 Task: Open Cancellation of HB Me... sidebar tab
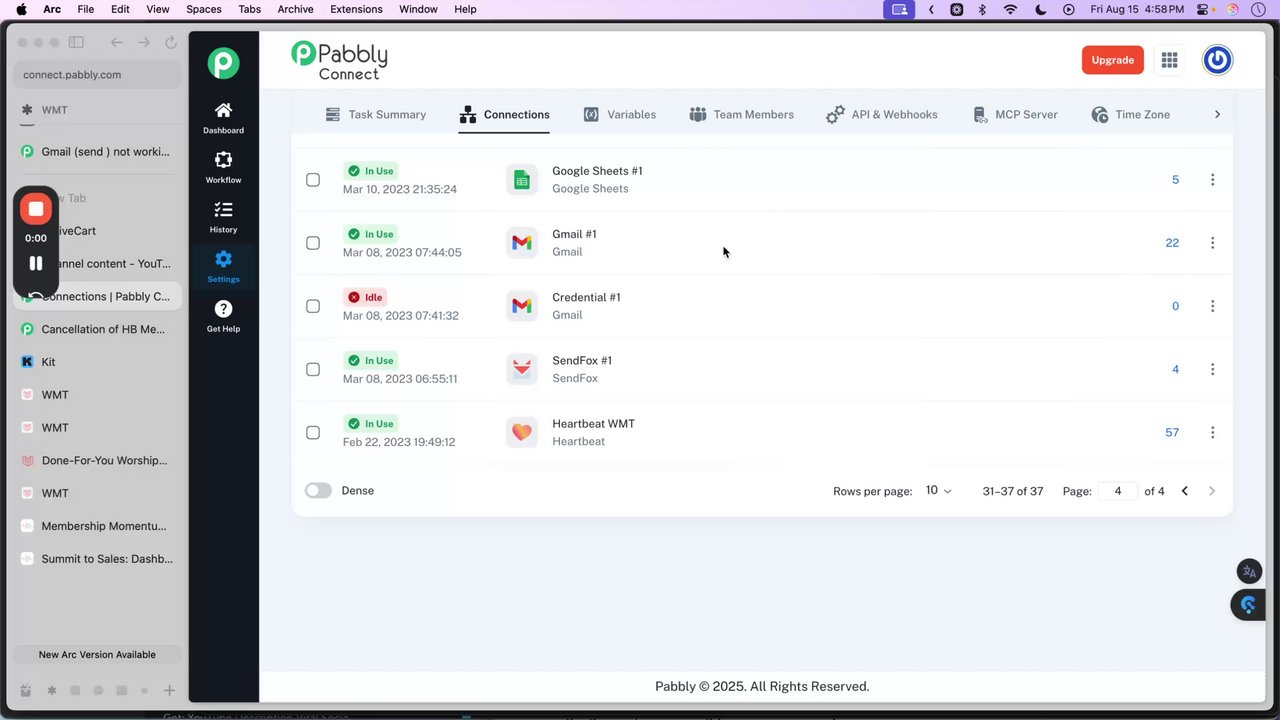pos(97,329)
